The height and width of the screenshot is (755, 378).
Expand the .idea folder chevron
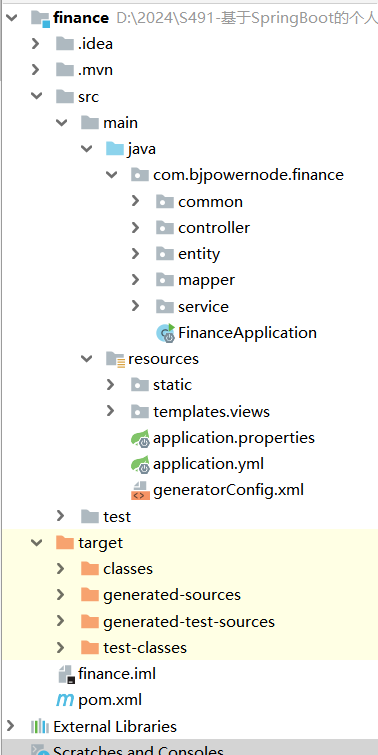pos(35,44)
